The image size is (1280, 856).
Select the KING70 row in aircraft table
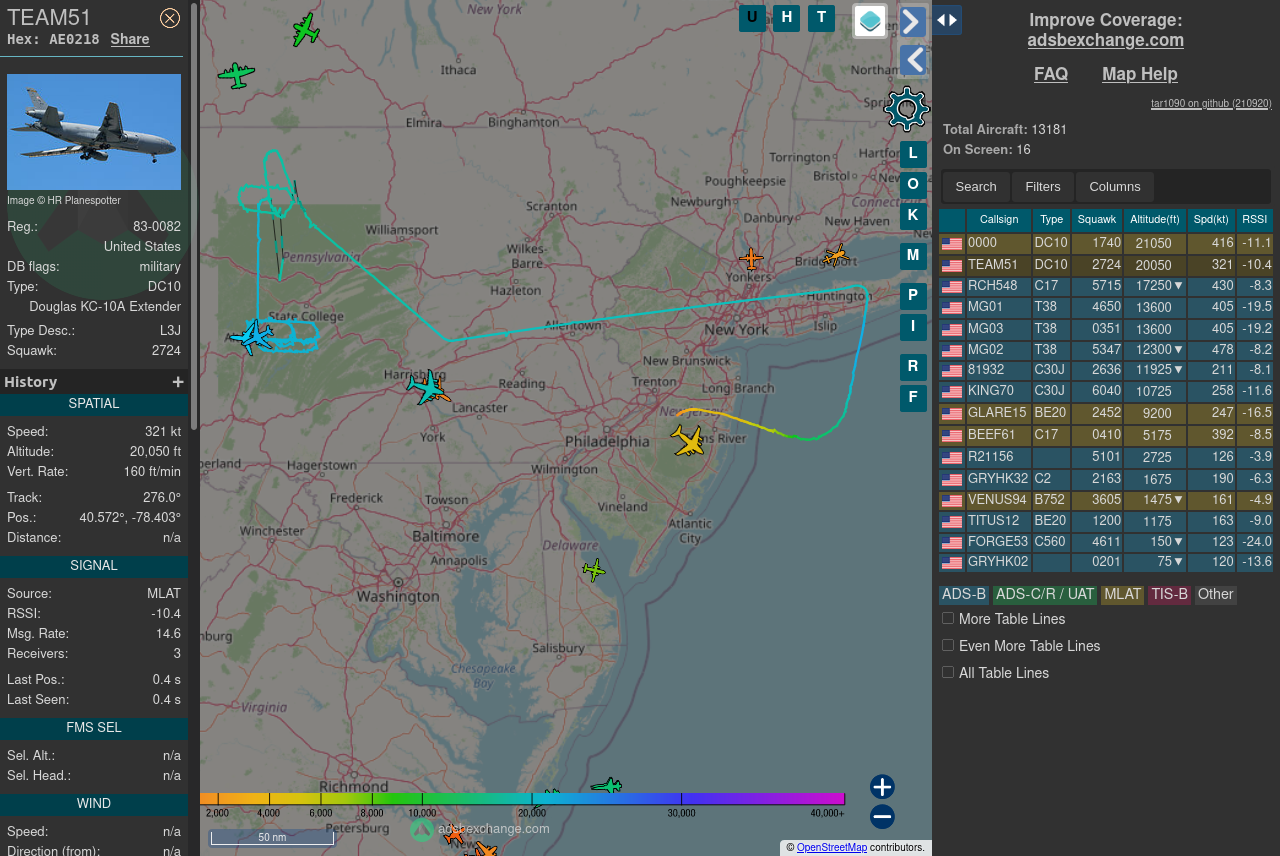click(x=1106, y=391)
